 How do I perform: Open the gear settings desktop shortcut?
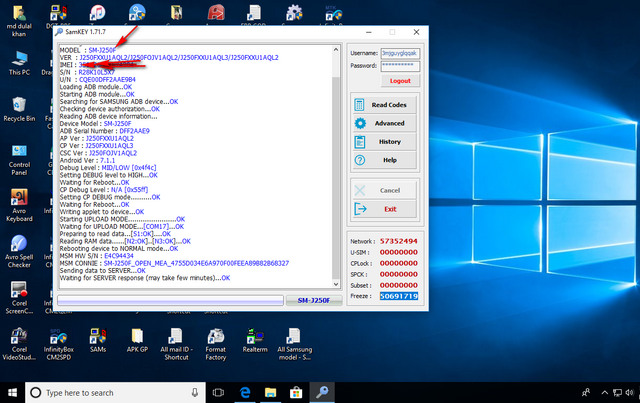(x=294, y=13)
